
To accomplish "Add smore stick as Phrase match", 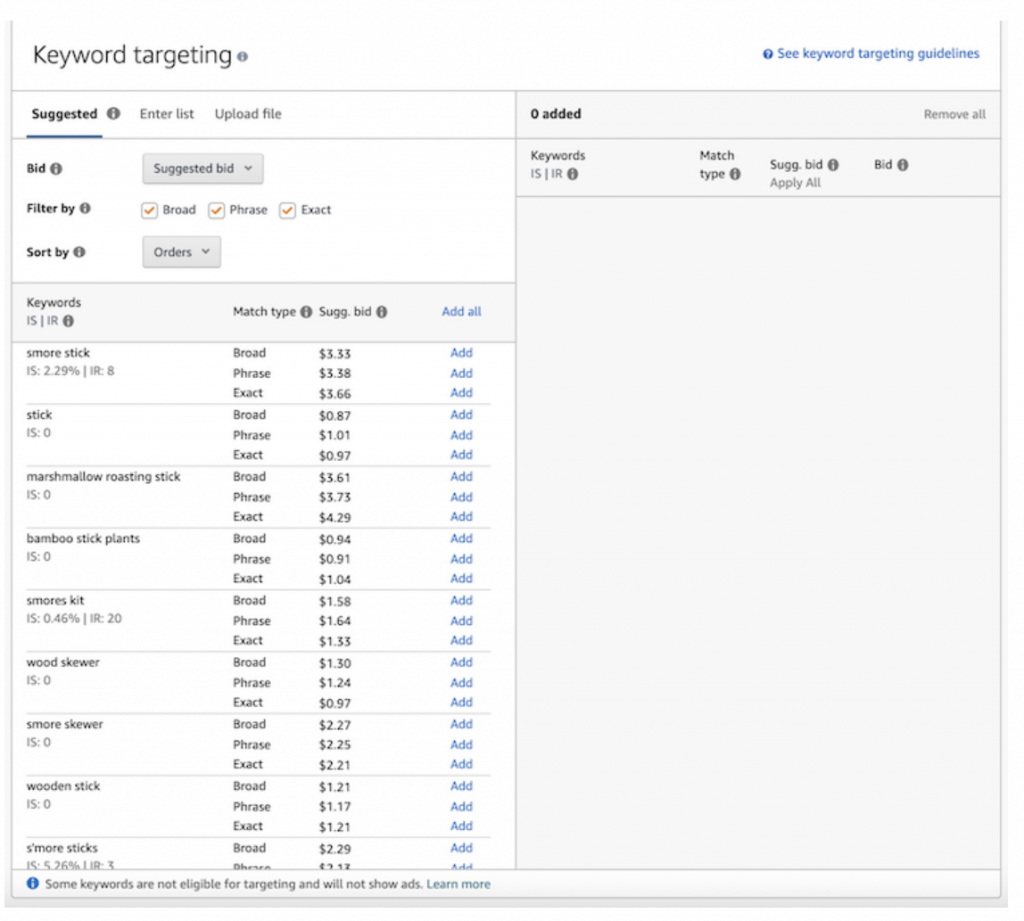I will click(461, 373).
